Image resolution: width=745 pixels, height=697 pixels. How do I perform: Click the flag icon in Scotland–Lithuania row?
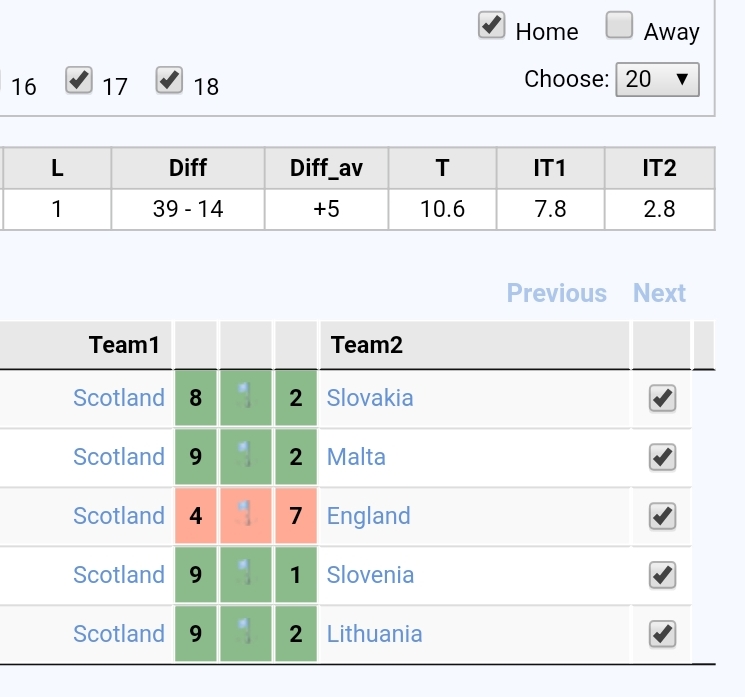(x=245, y=631)
